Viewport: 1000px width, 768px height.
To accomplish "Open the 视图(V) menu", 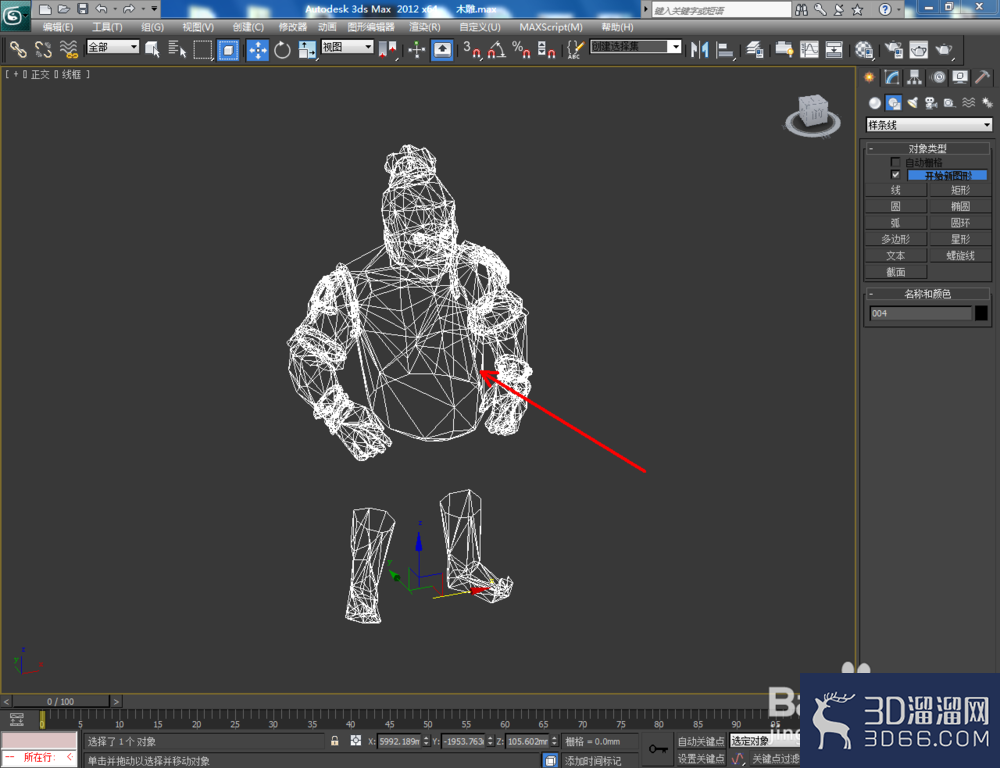I will (198, 27).
